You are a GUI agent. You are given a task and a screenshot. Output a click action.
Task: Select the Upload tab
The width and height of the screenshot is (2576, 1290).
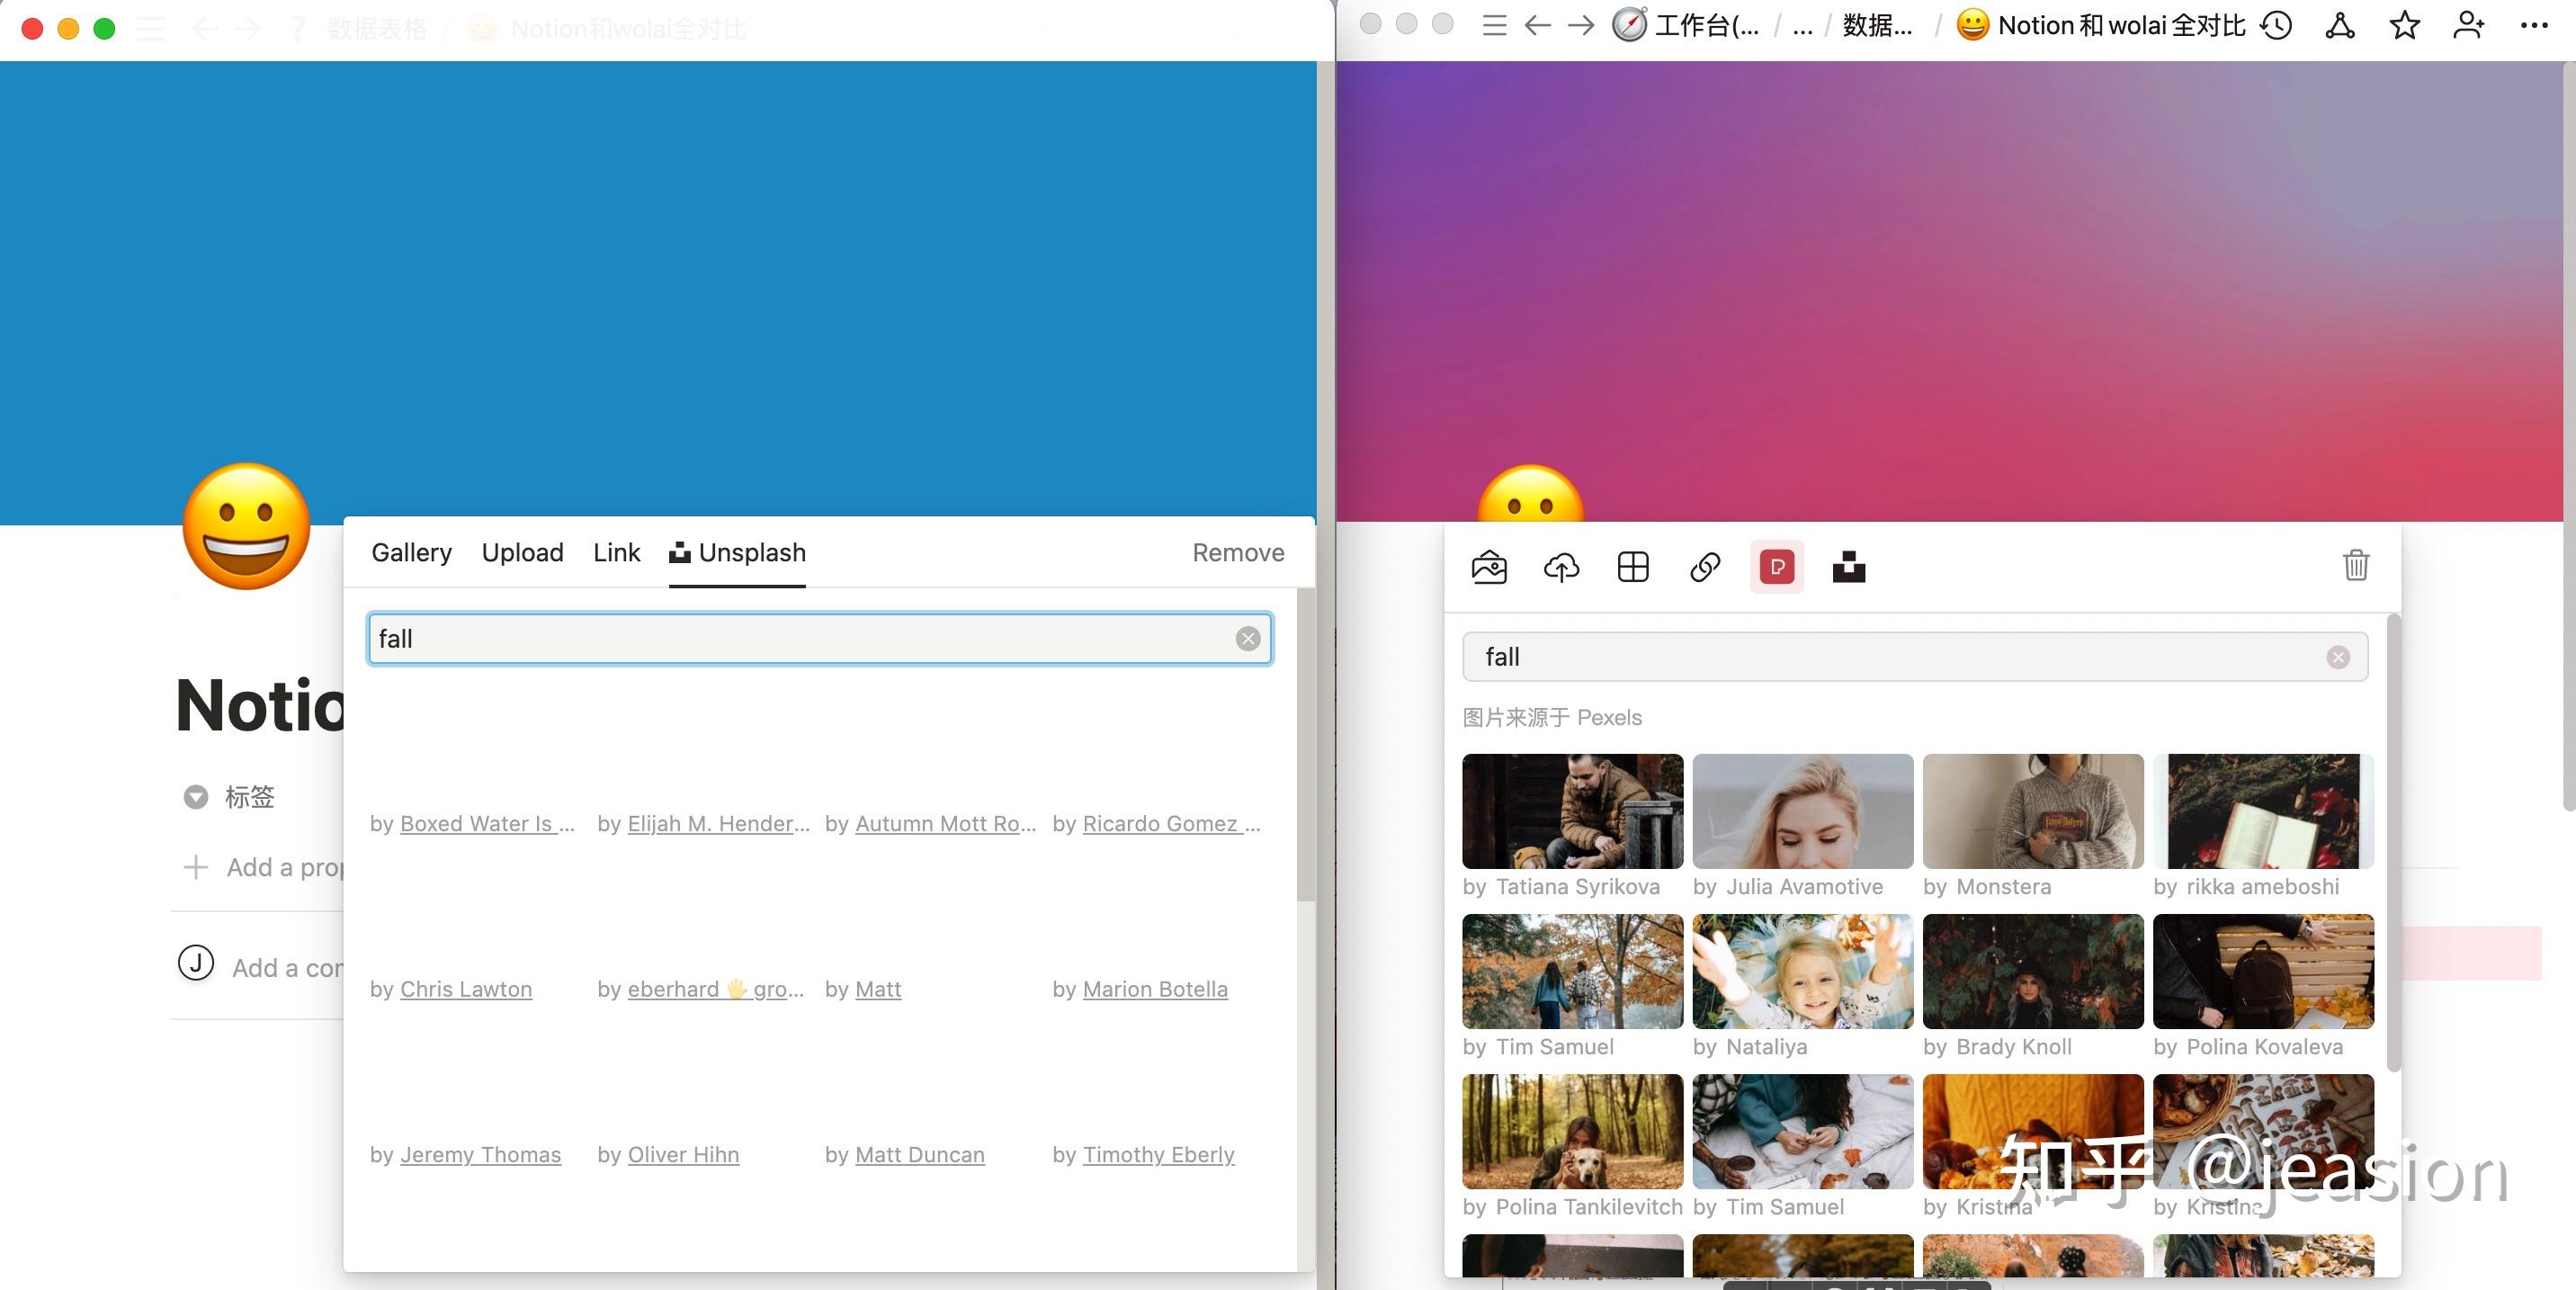522,553
